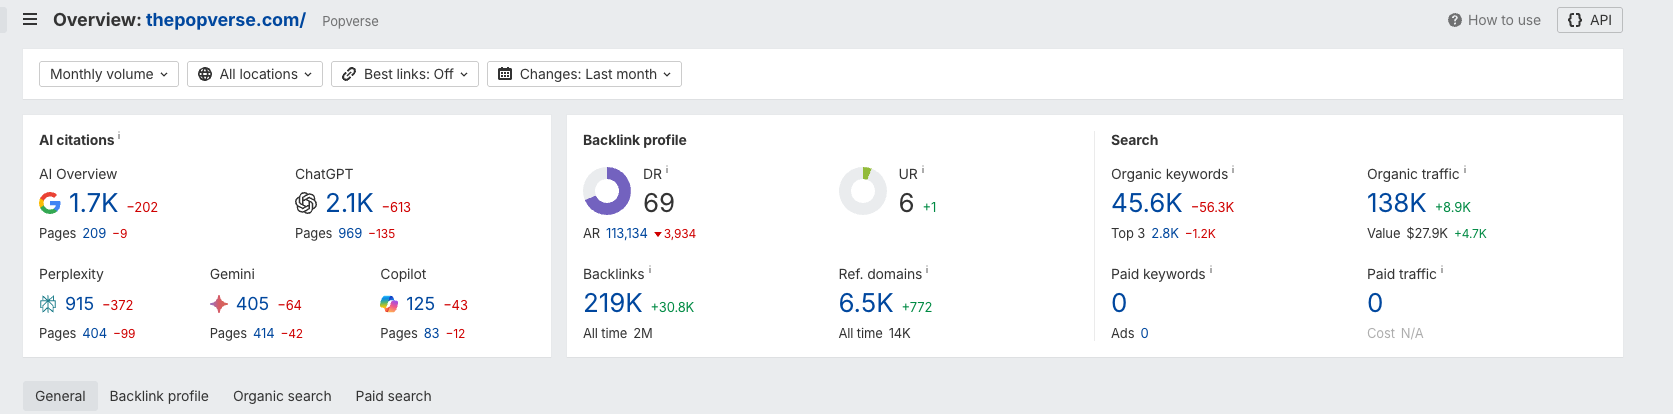The width and height of the screenshot is (1673, 414).
Task: Click the Popverse site title text
Action: [x=350, y=21]
